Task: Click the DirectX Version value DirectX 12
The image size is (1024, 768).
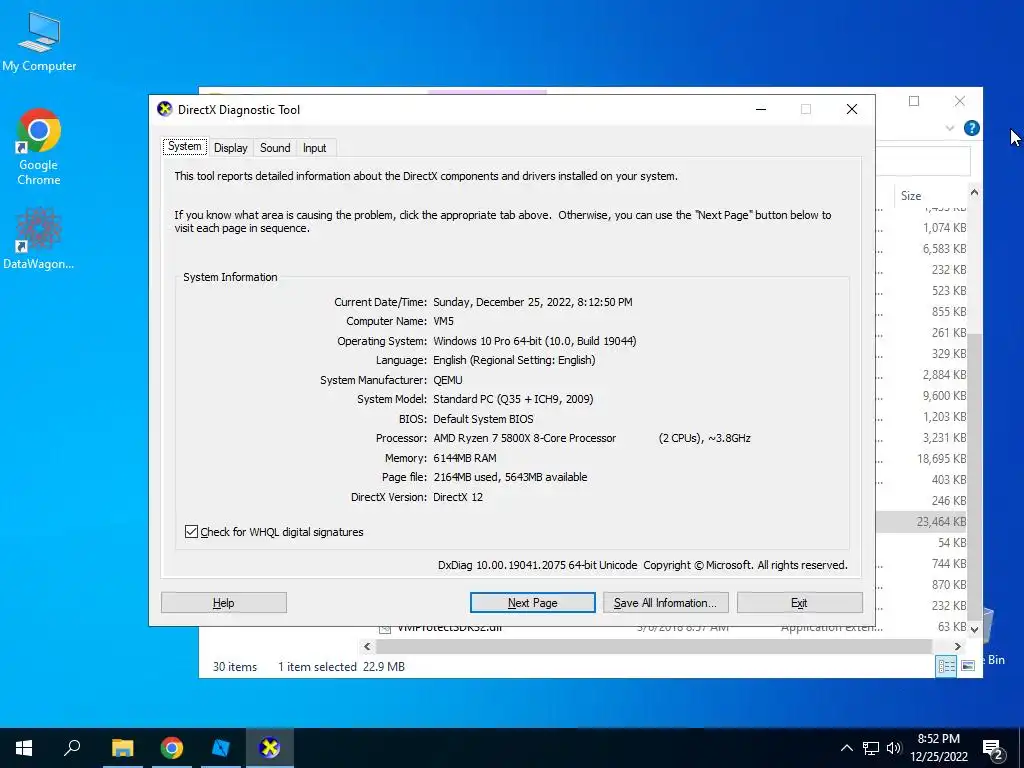Action: click(458, 497)
